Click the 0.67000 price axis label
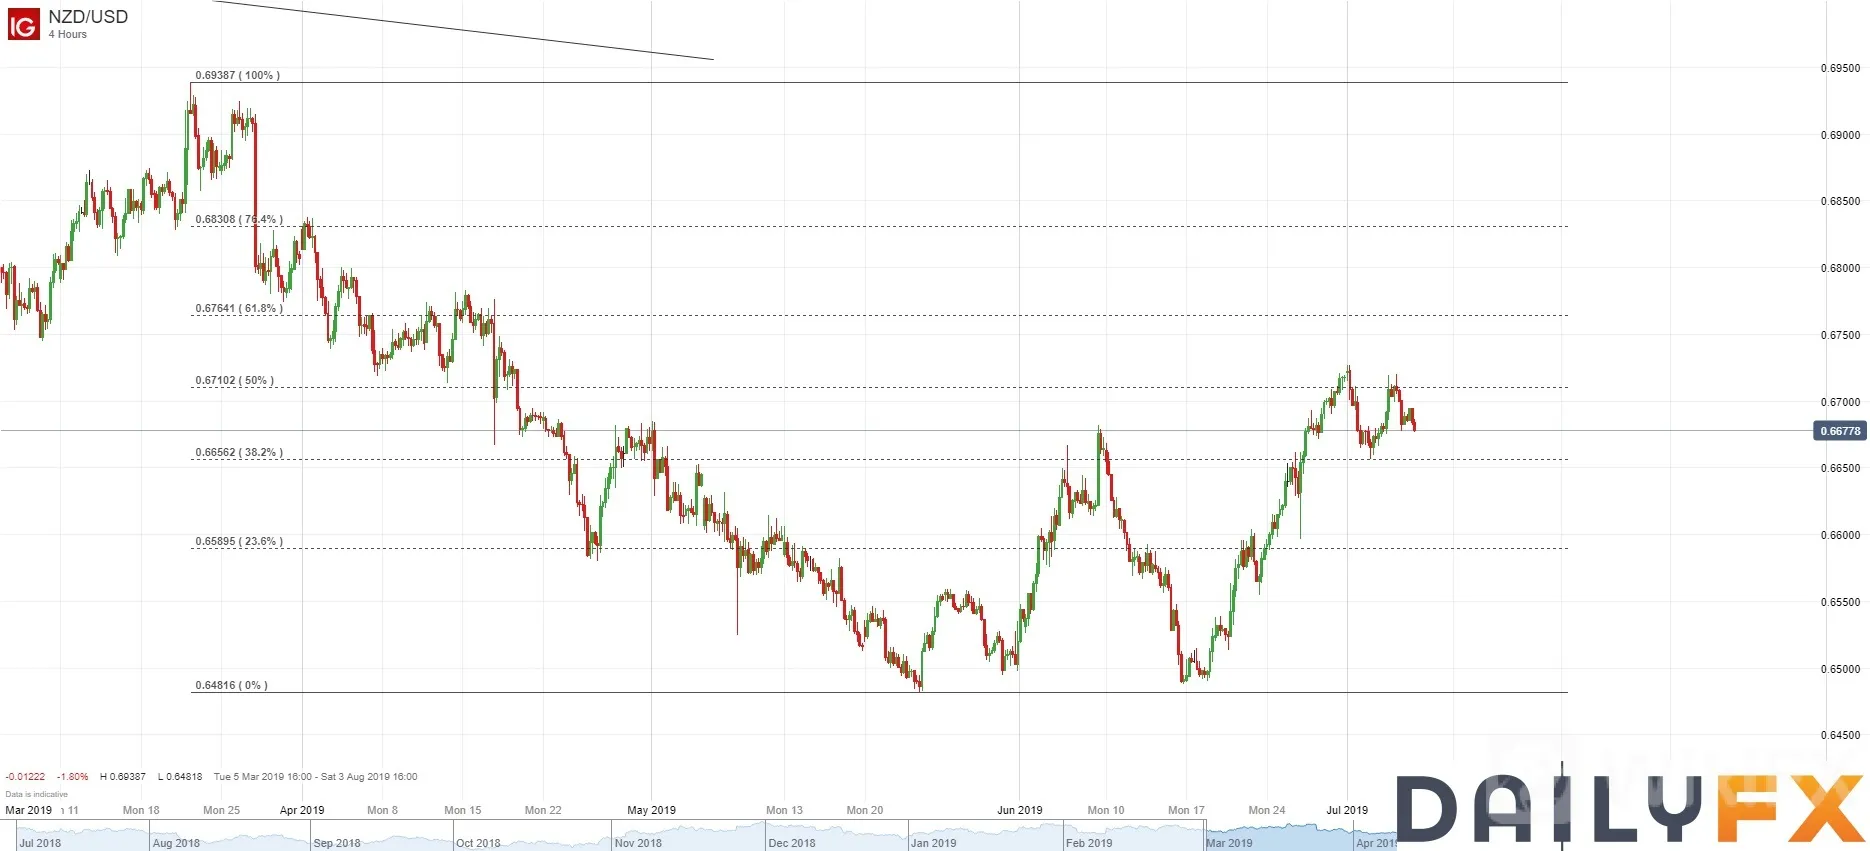Viewport: 1870px width, 851px height. pyautogui.click(x=1840, y=402)
